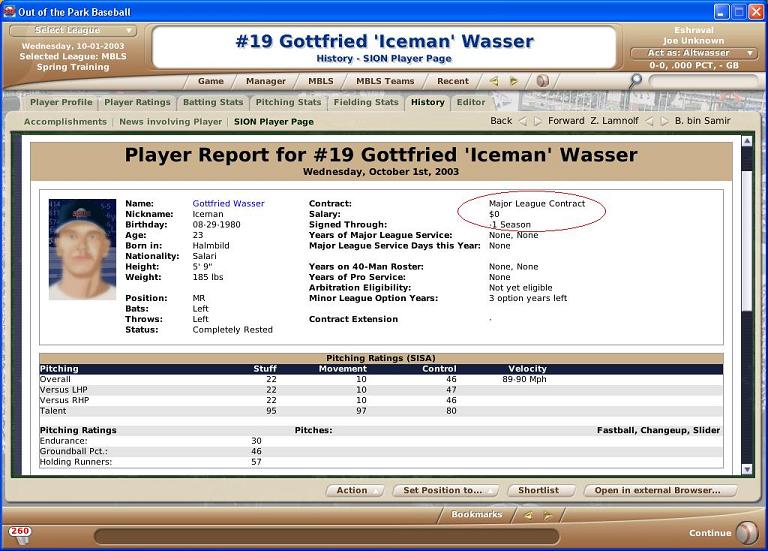
Task: Click the player report vertical scrollbar
Action: 746,300
